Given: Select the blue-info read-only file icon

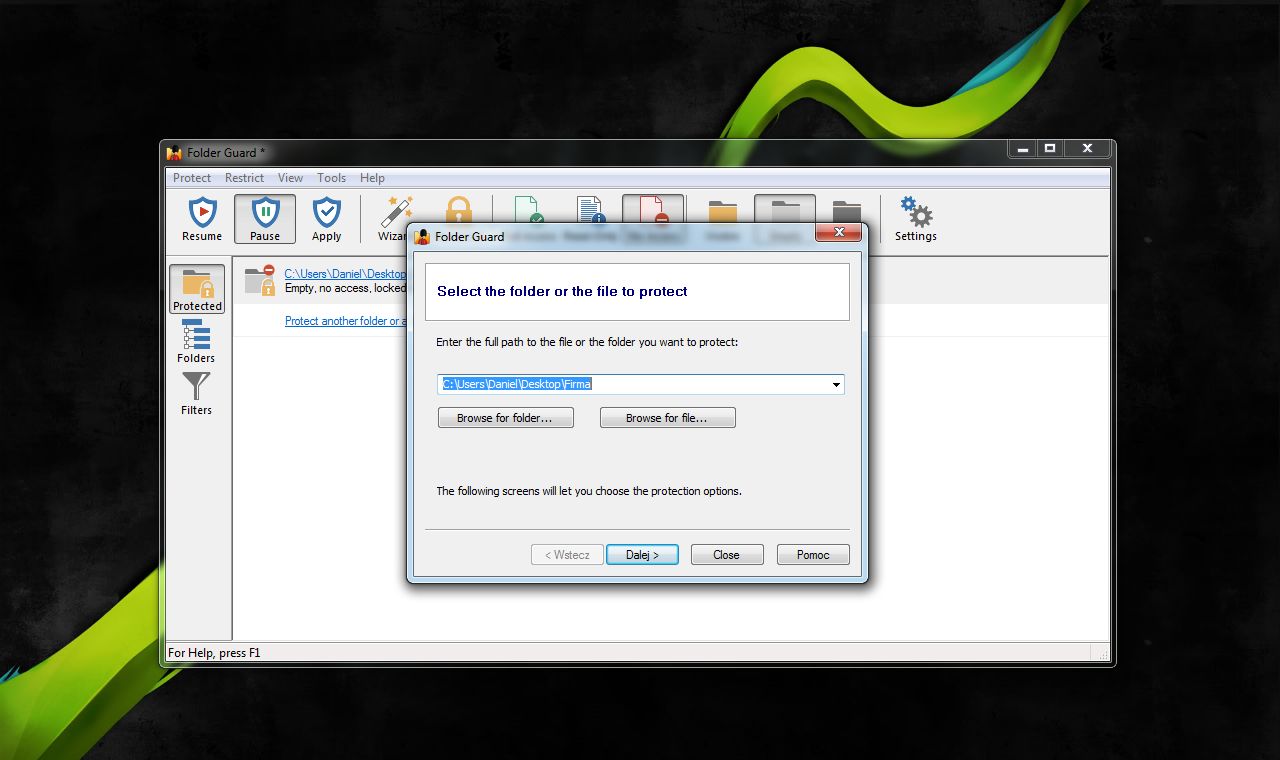Looking at the screenshot, I should tap(591, 209).
